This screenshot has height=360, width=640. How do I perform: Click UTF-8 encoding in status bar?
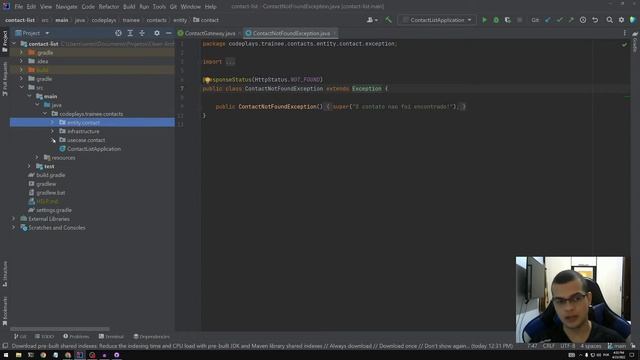point(567,346)
